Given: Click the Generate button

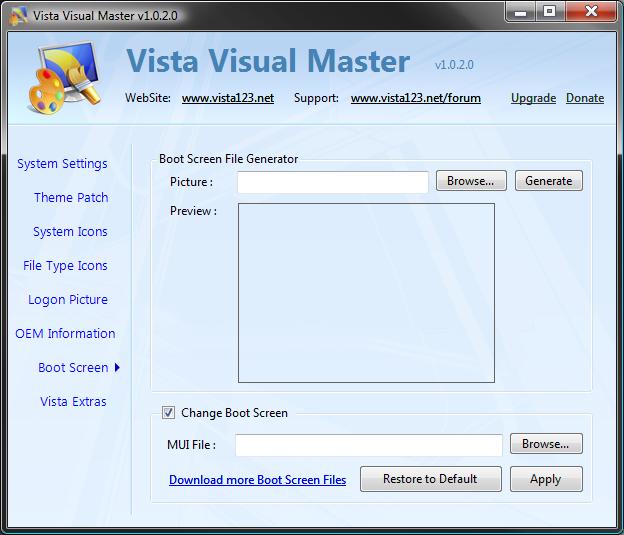Looking at the screenshot, I should click(x=549, y=181).
